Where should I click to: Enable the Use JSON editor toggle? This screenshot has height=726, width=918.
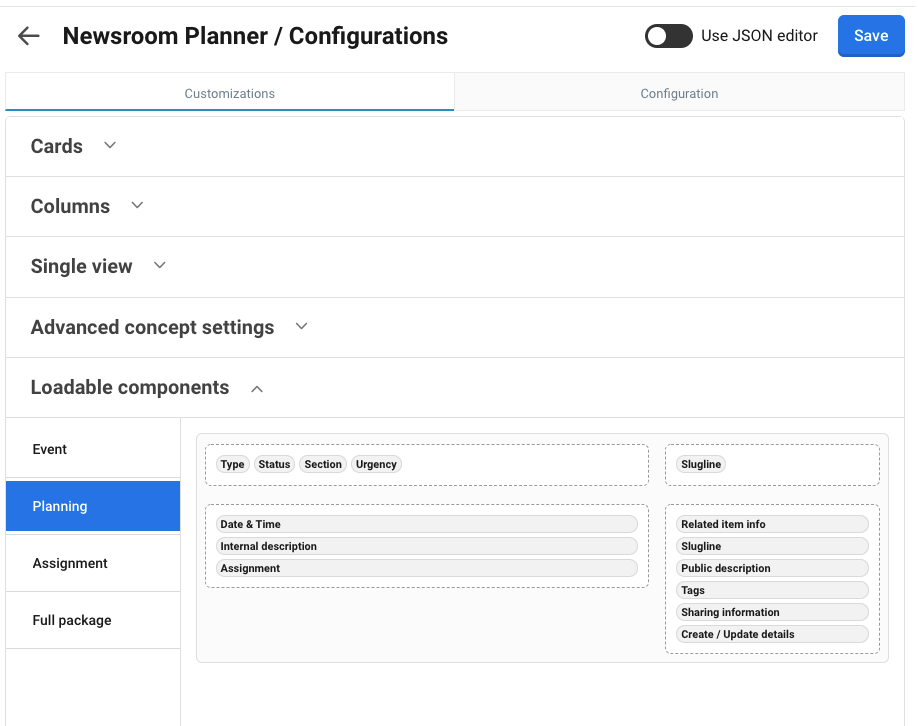[x=668, y=36]
